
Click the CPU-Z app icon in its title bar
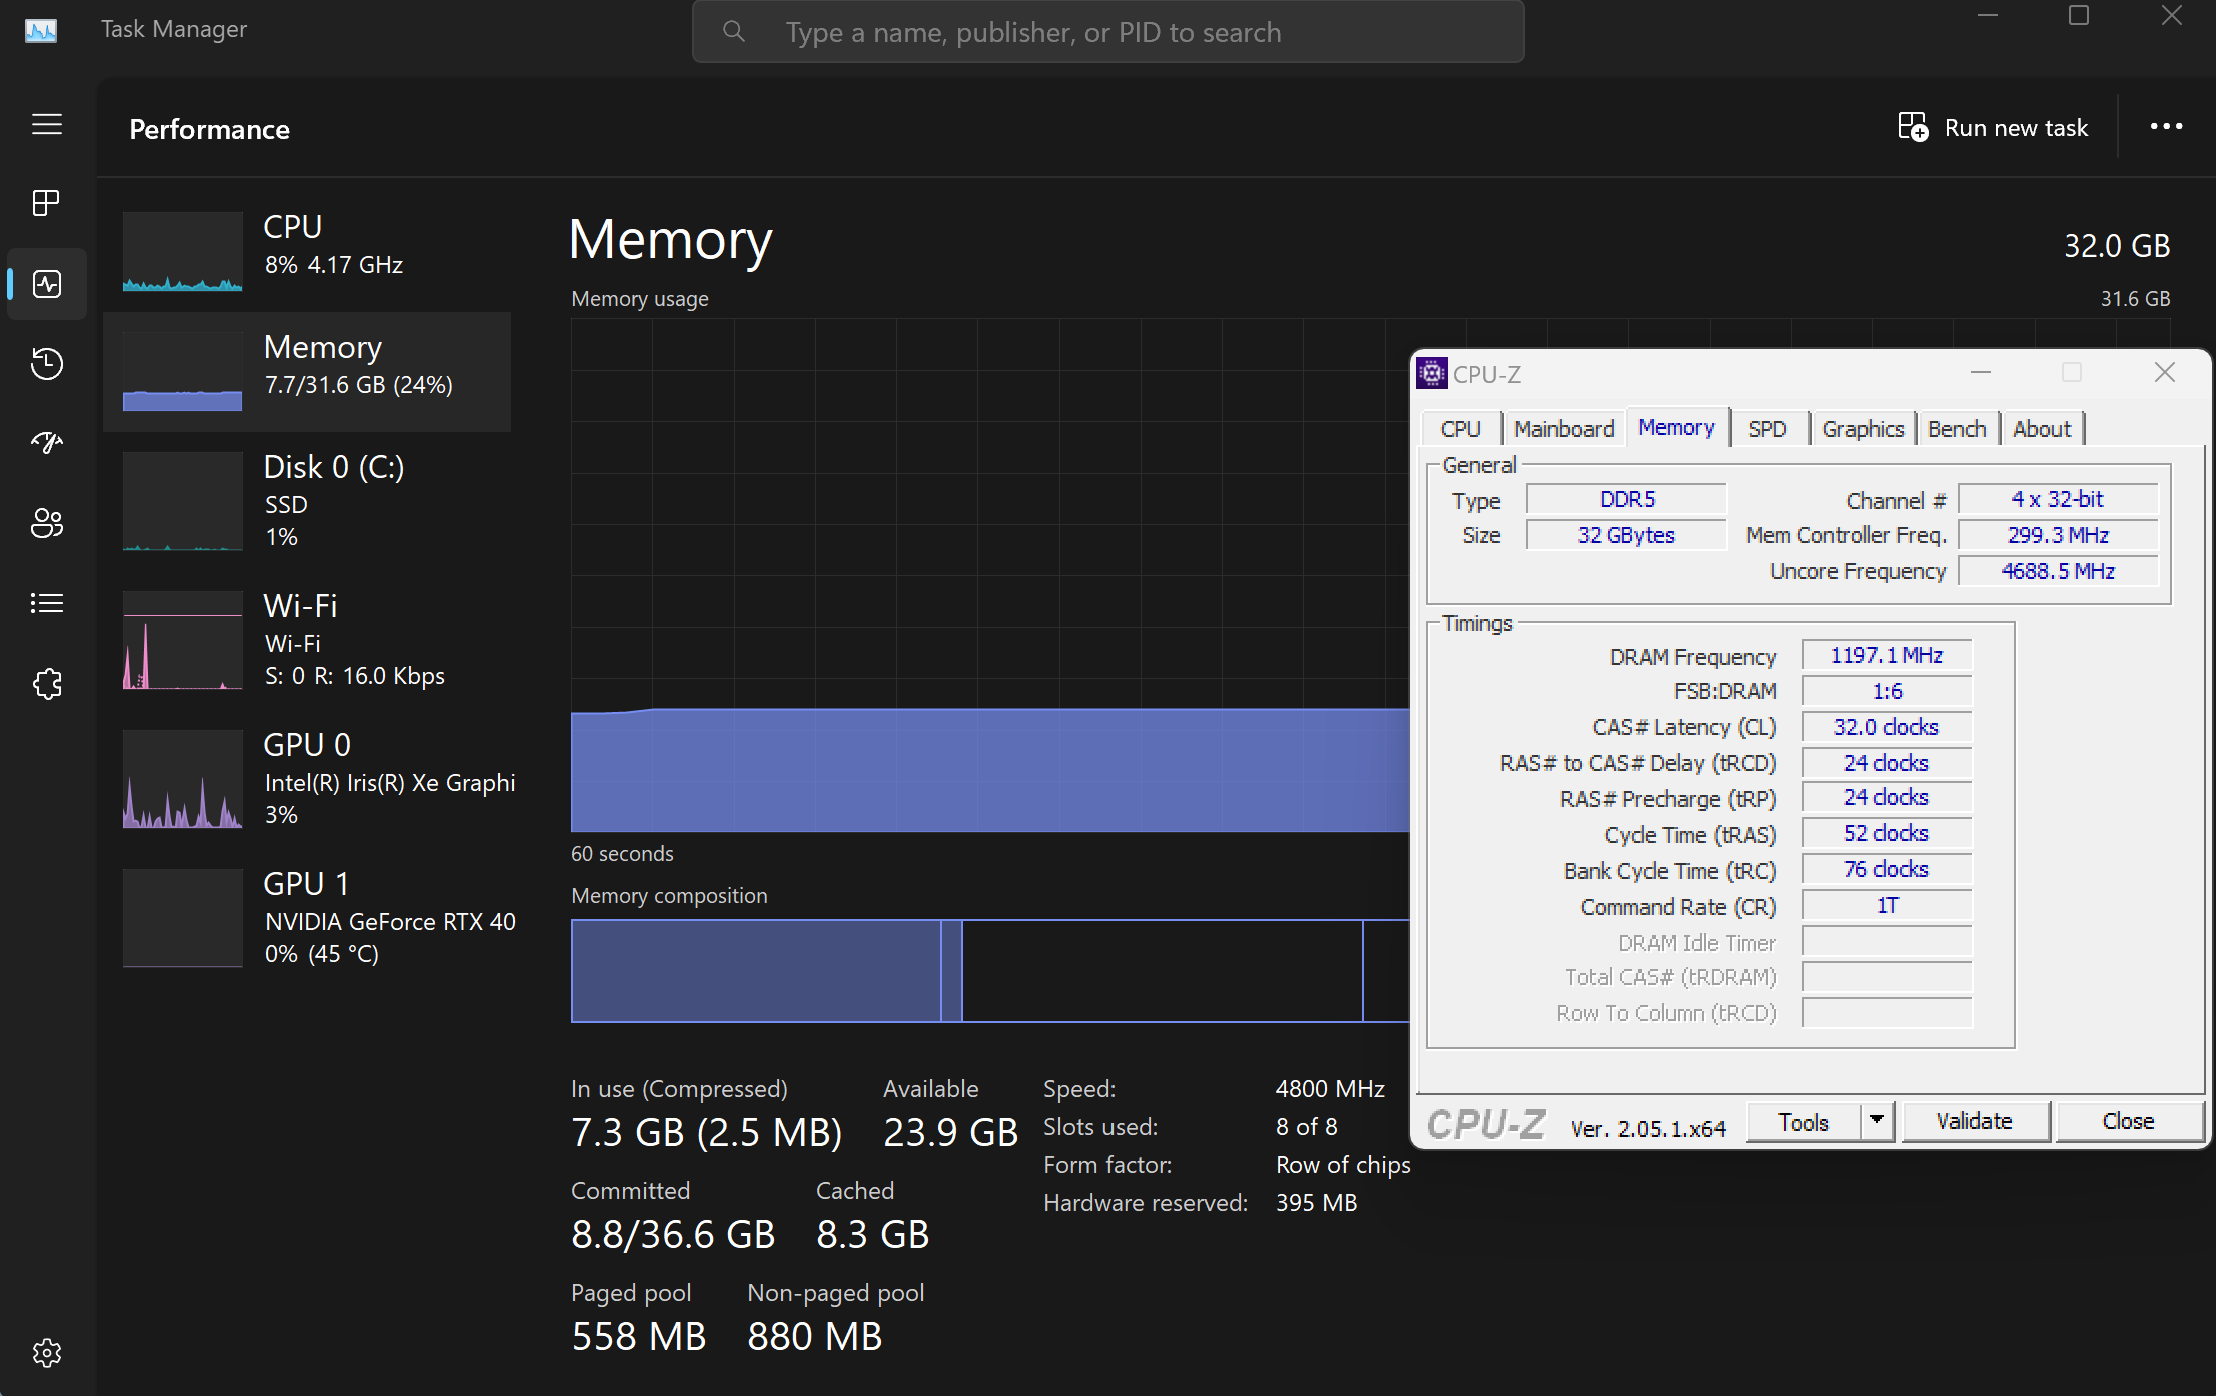(x=1432, y=373)
